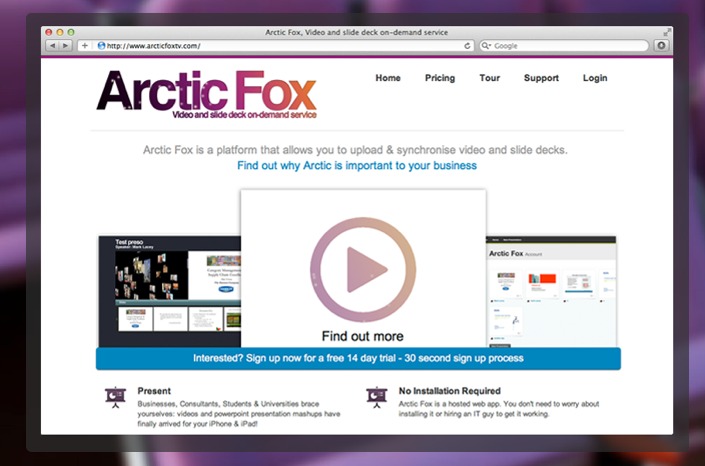Viewport: 705px width, 466px height.
Task: Click the globe site icon in address bar
Action: click(x=101, y=45)
